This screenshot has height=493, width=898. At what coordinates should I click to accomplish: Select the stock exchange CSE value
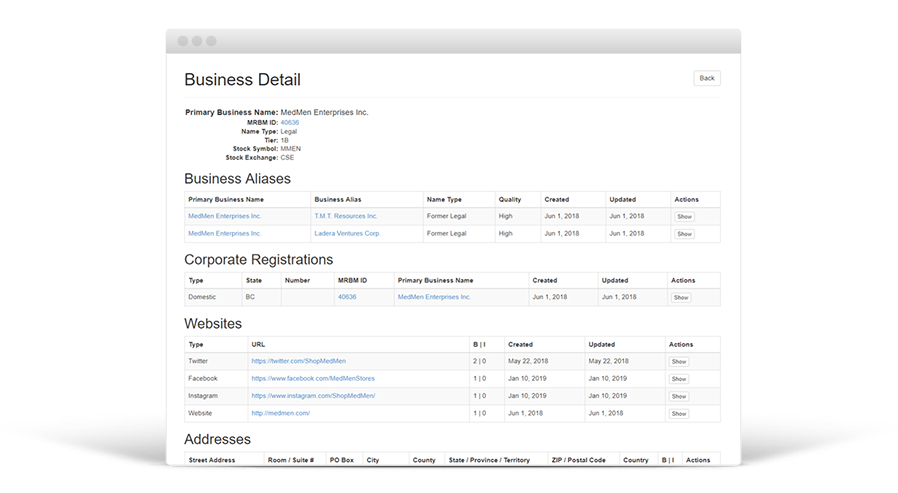pos(287,157)
